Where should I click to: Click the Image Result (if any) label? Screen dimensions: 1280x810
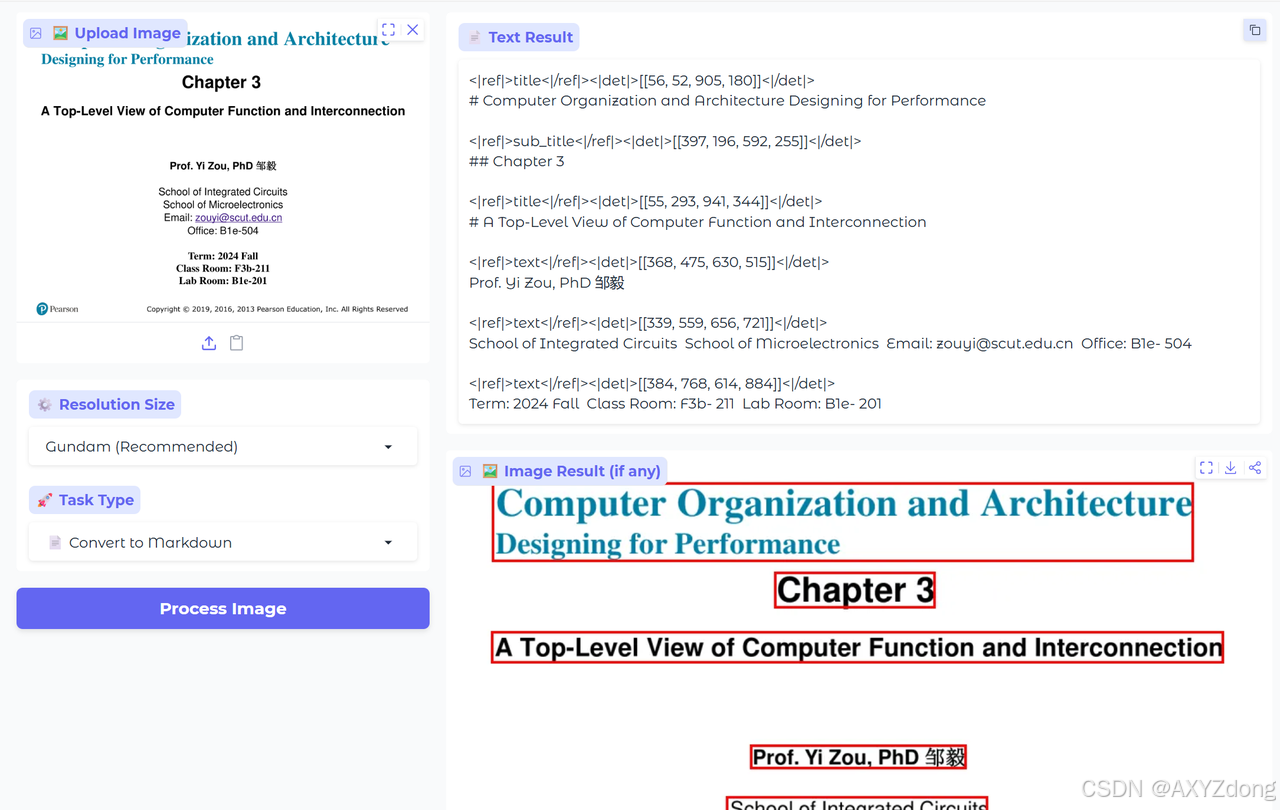[560, 471]
